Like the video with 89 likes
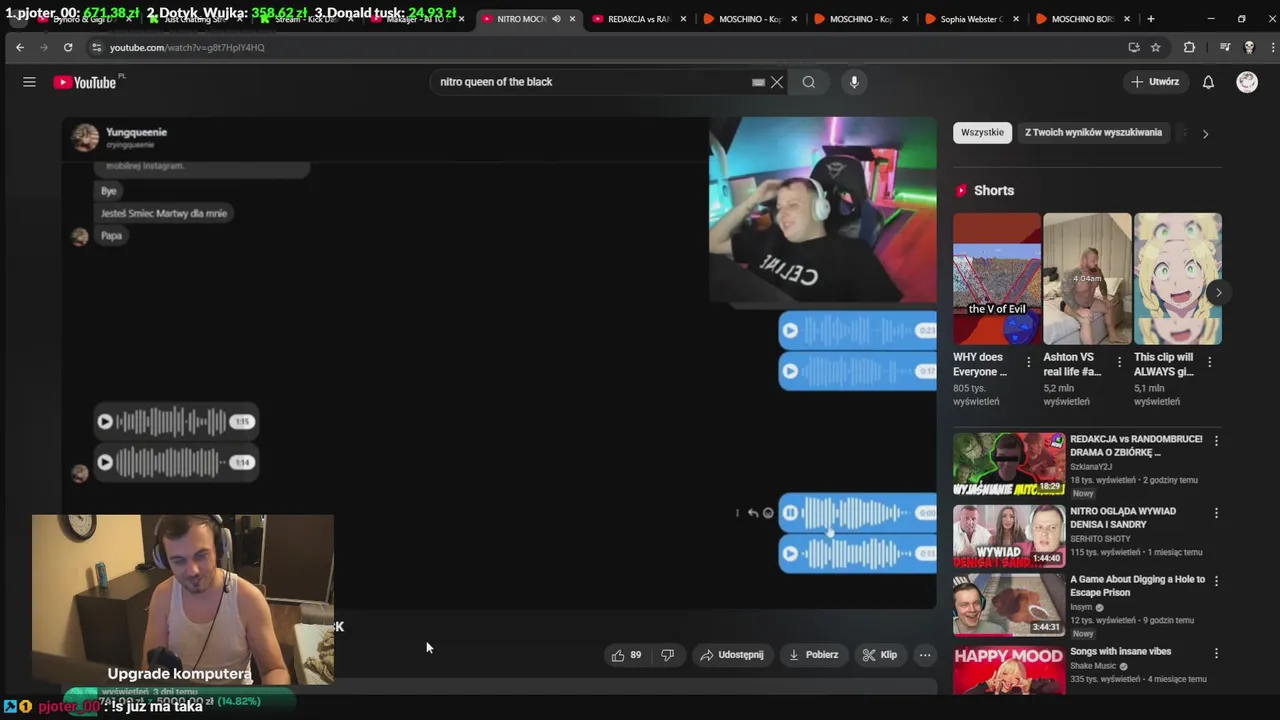Viewport: 1280px width, 720px height. [627, 655]
